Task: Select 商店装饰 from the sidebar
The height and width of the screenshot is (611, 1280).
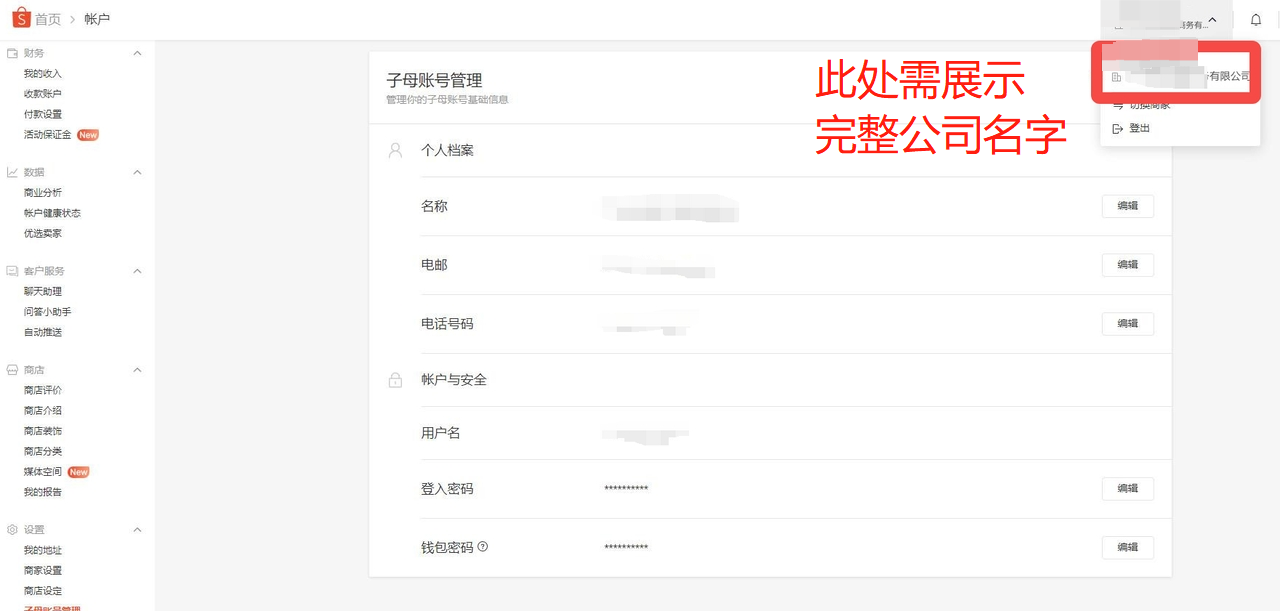Action: [43, 431]
